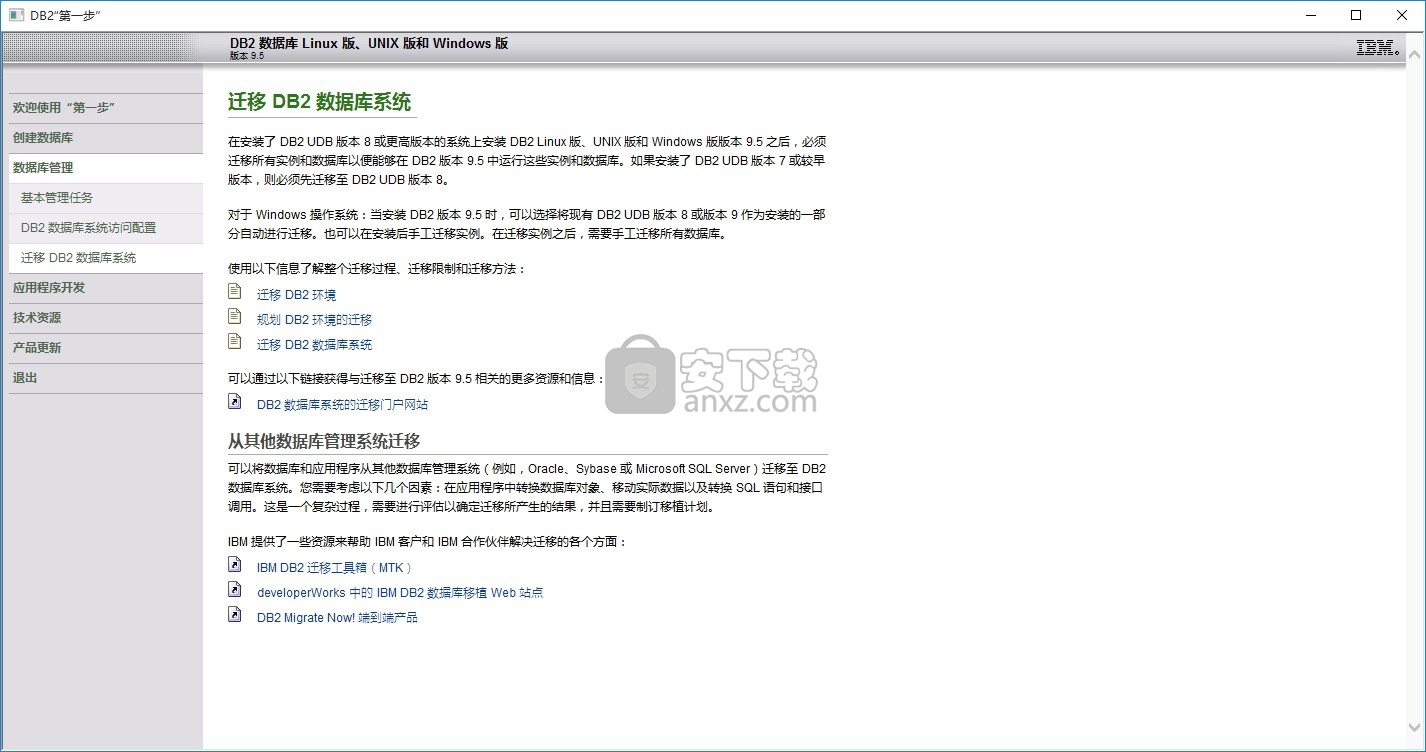Click external-link icon beside developerWorks link

[x=235, y=590]
